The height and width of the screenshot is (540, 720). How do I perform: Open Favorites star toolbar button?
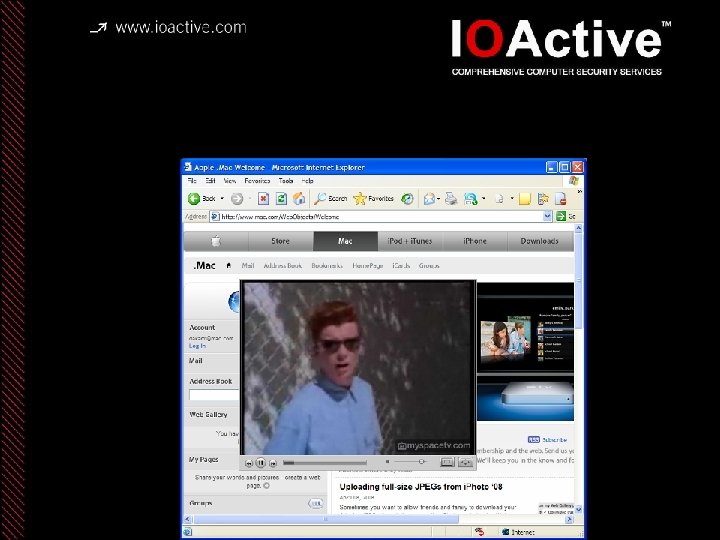pyautogui.click(x=373, y=198)
